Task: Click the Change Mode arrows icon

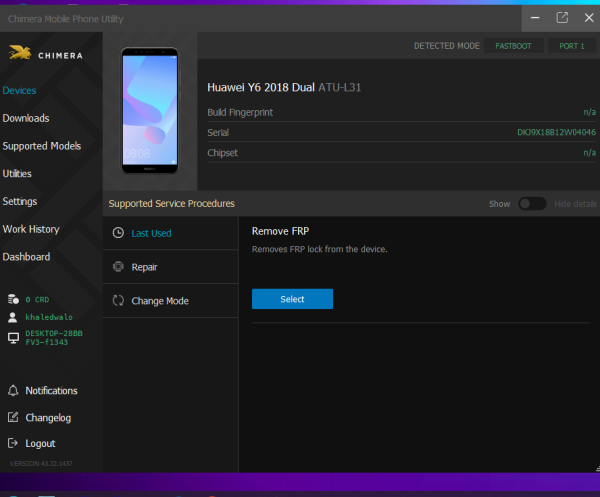Action: pos(118,301)
